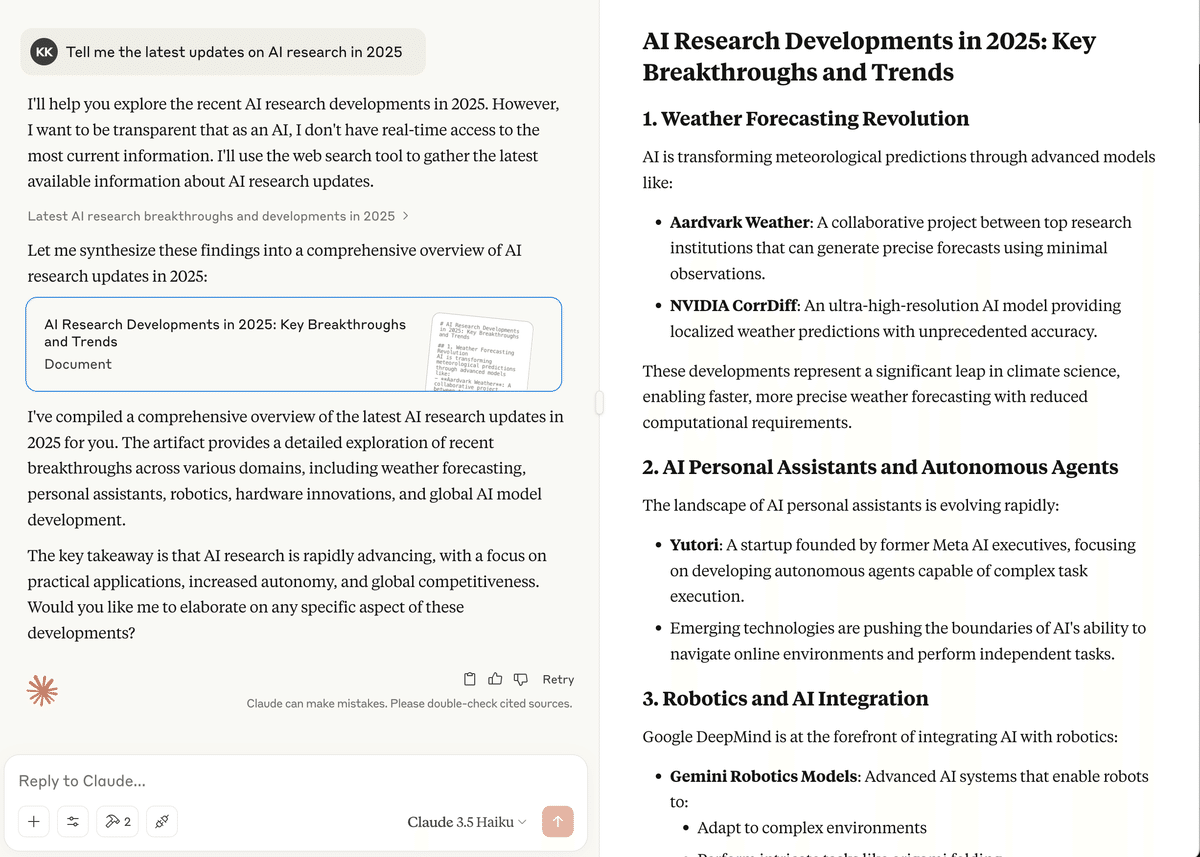Open the search and tools sliders icon
The width and height of the screenshot is (1200, 857).
(73, 821)
